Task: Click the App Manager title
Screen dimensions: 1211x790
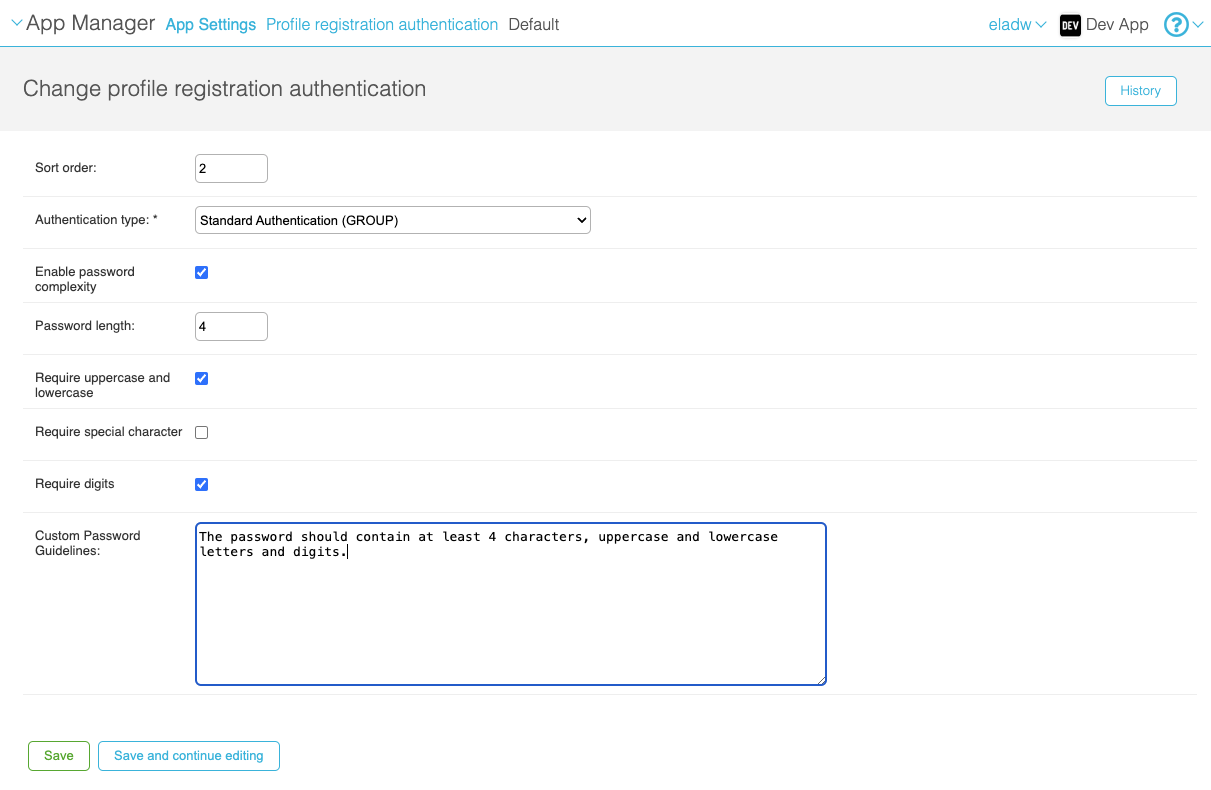Action: [x=91, y=23]
